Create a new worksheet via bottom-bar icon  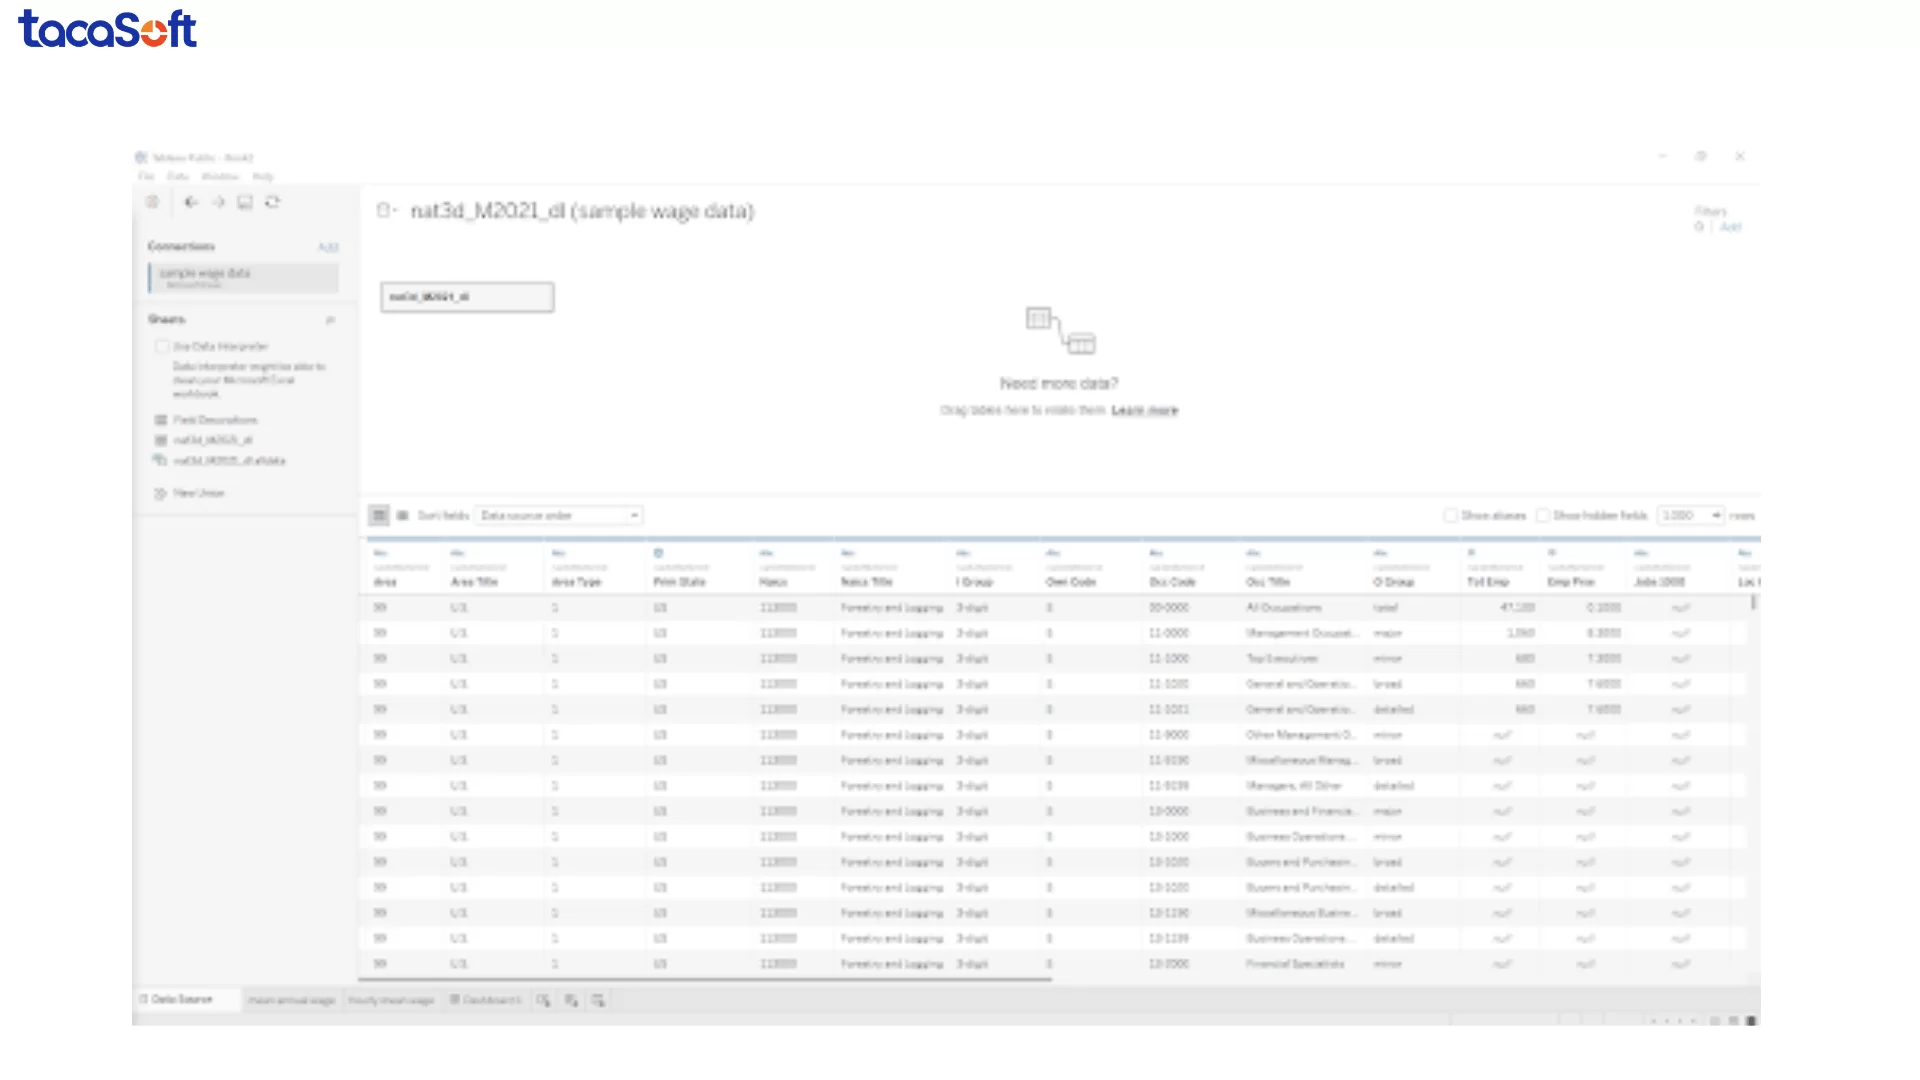click(543, 1000)
